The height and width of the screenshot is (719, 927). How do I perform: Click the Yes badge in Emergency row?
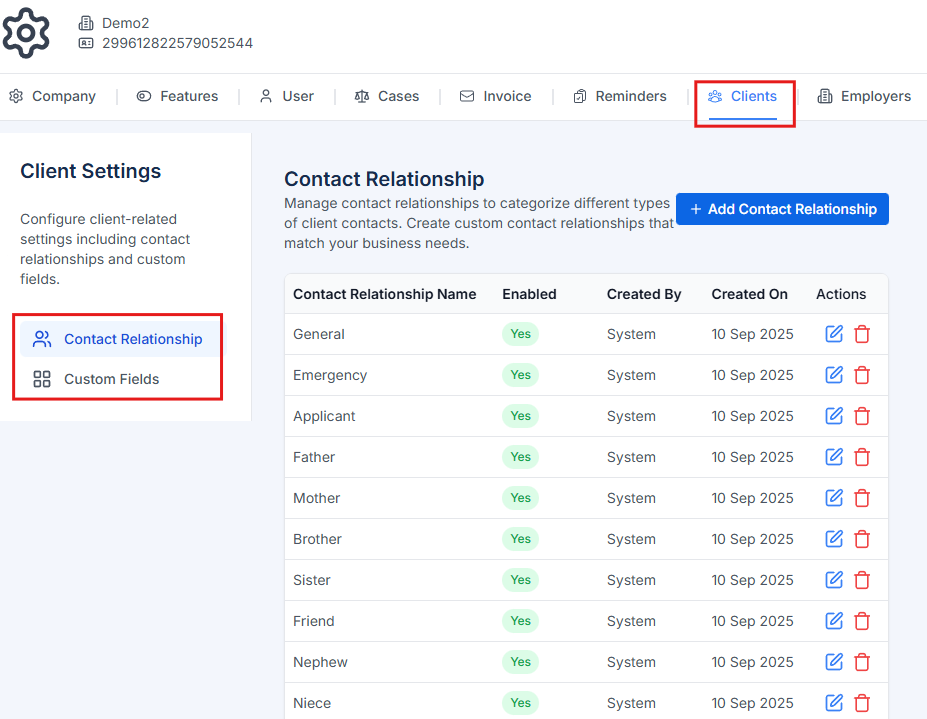coord(520,375)
